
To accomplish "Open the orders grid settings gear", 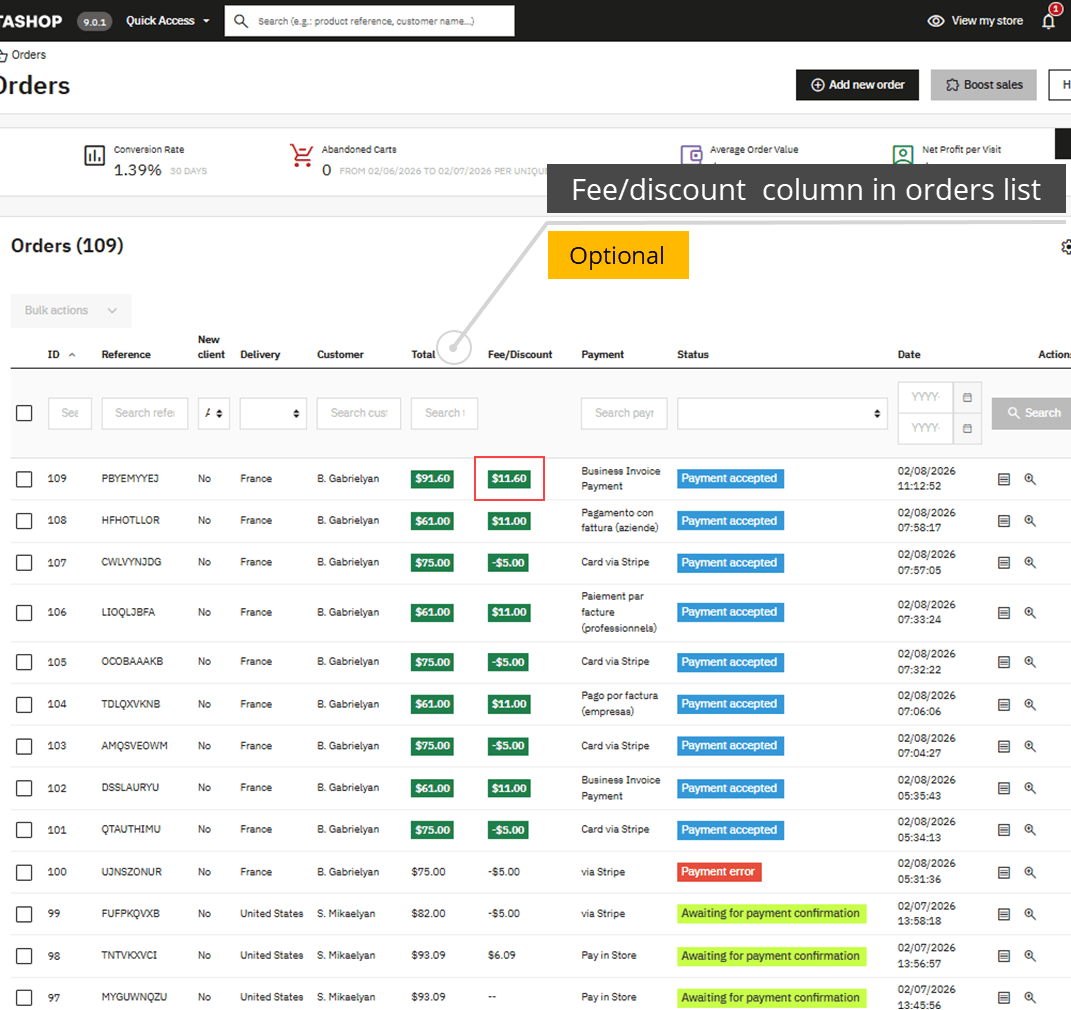I will click(1066, 247).
